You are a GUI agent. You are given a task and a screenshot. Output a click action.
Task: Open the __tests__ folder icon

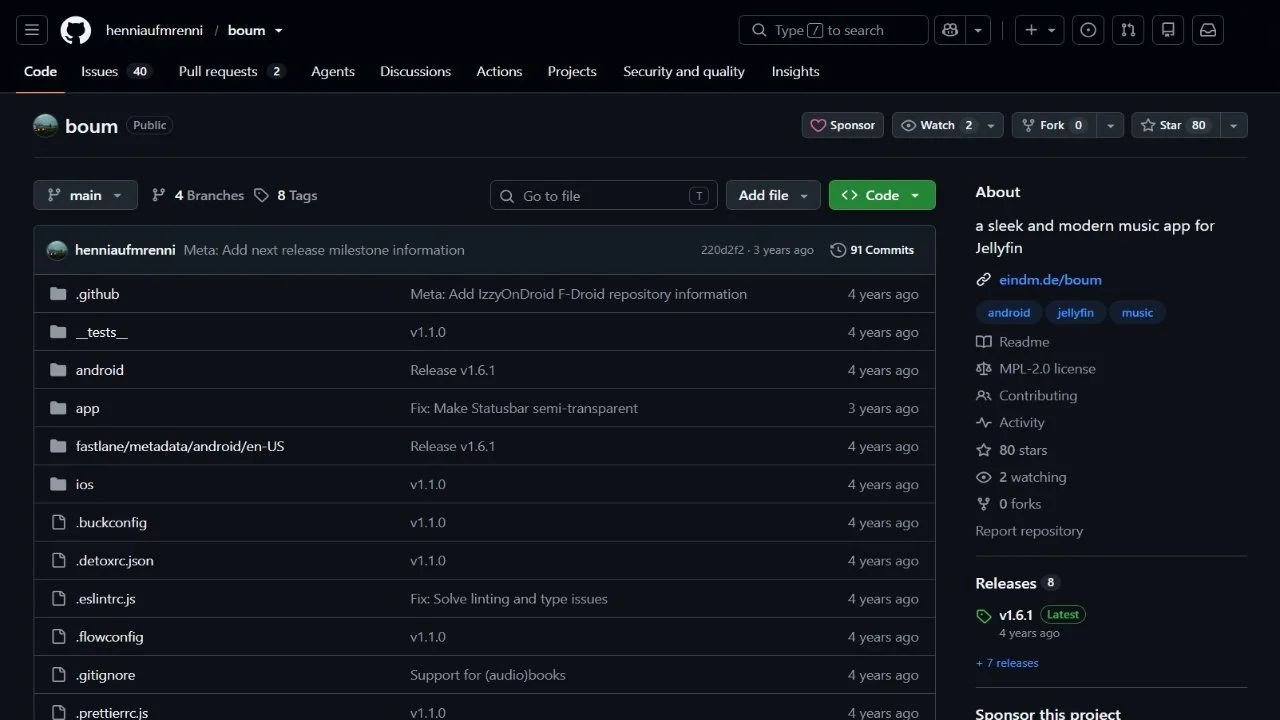[58, 332]
